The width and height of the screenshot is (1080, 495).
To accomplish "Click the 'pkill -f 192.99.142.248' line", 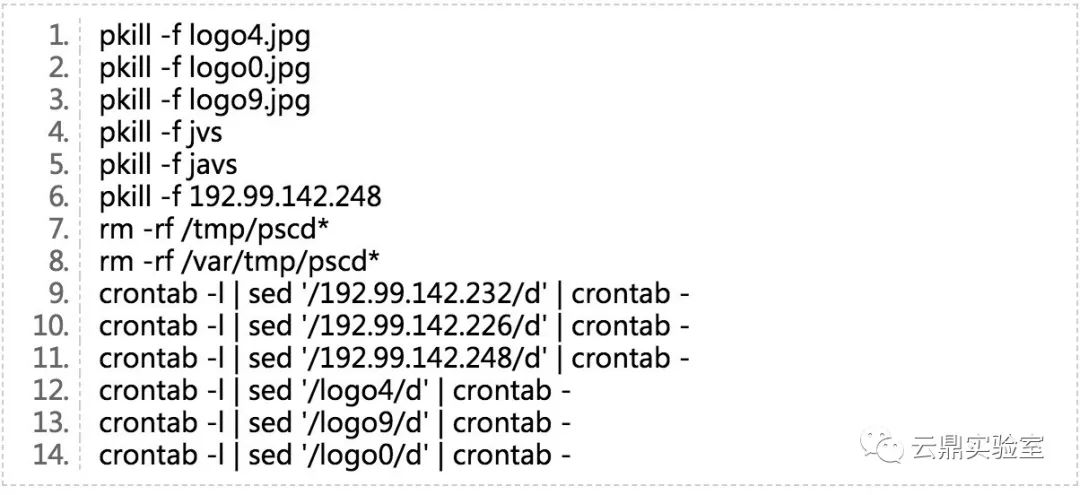I will (x=240, y=197).
